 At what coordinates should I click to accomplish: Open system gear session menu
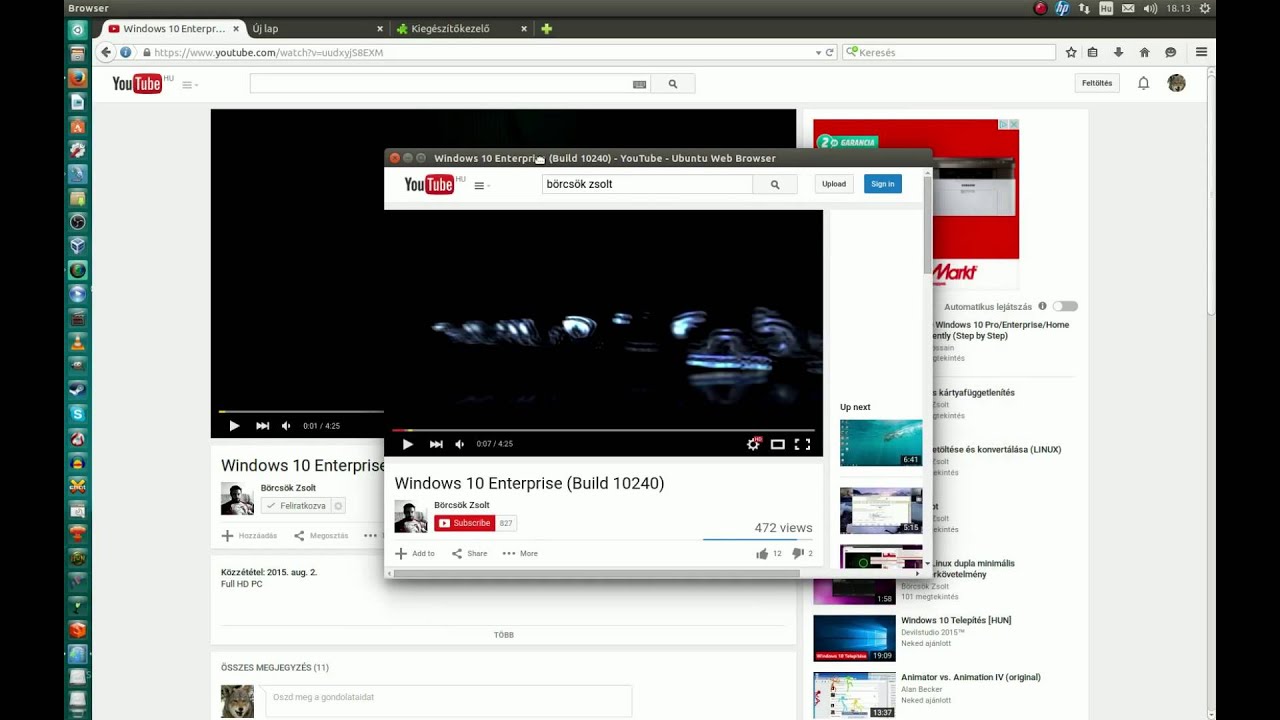pos(1204,8)
